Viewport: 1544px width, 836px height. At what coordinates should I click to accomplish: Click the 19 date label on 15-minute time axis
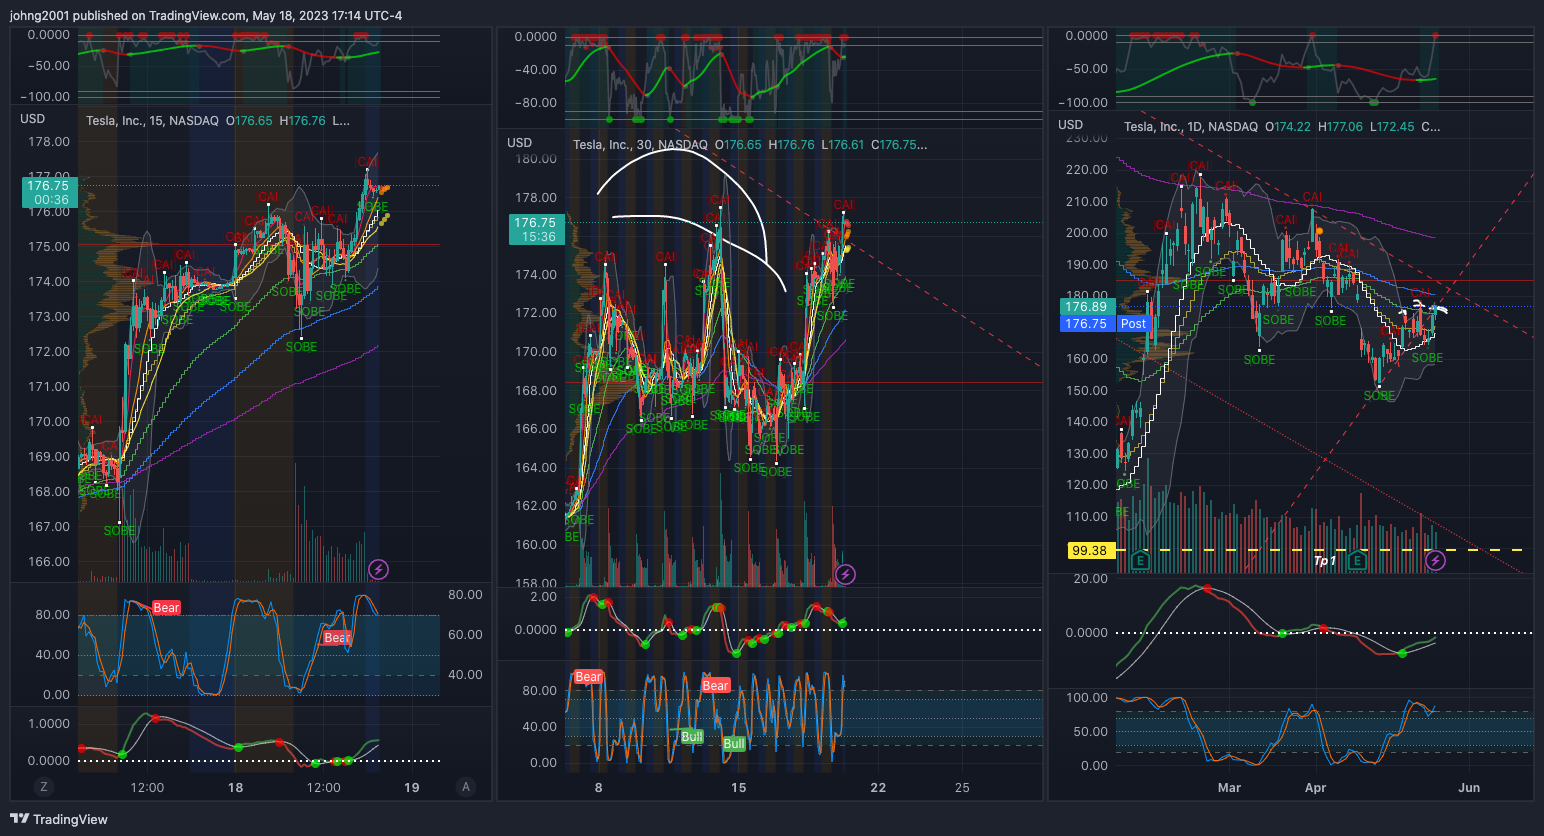tap(411, 788)
